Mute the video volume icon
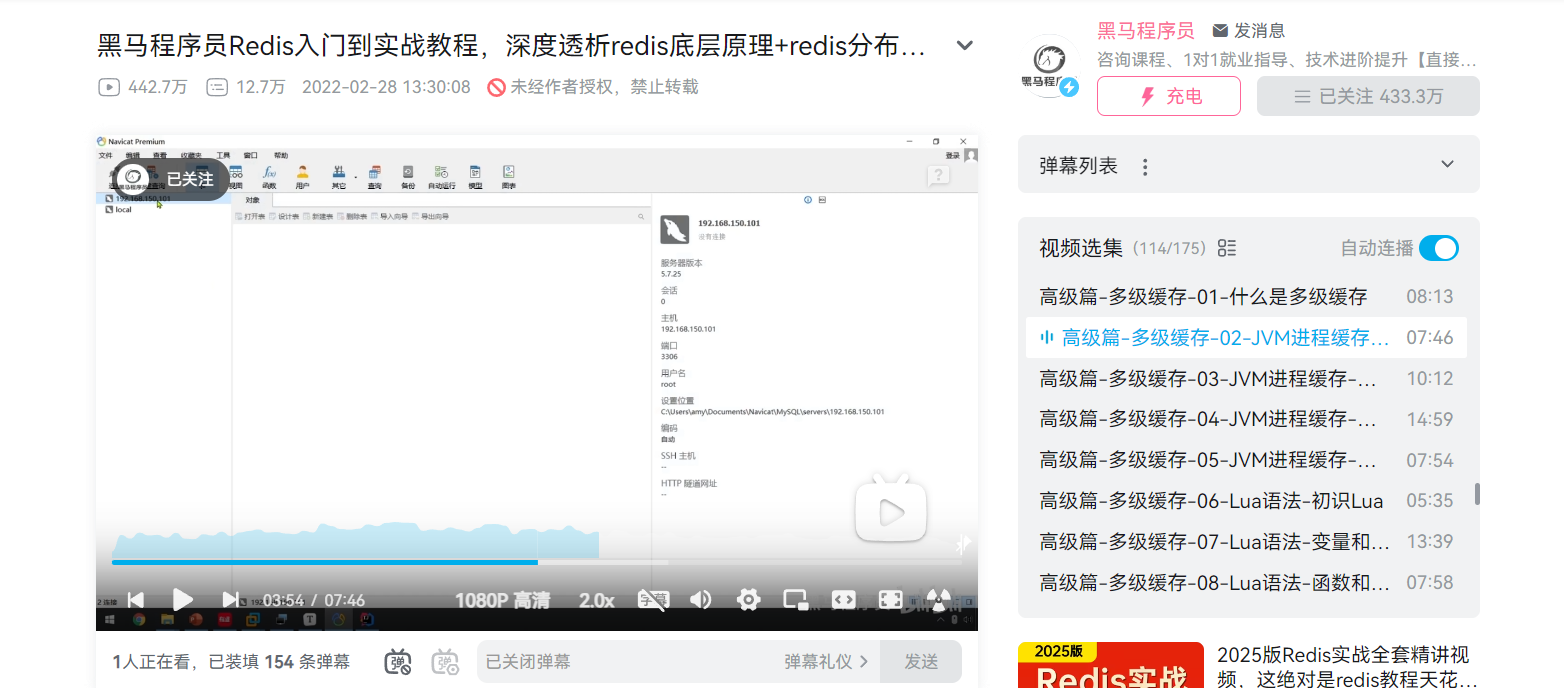Viewport: 1564px width, 688px height. point(701,600)
